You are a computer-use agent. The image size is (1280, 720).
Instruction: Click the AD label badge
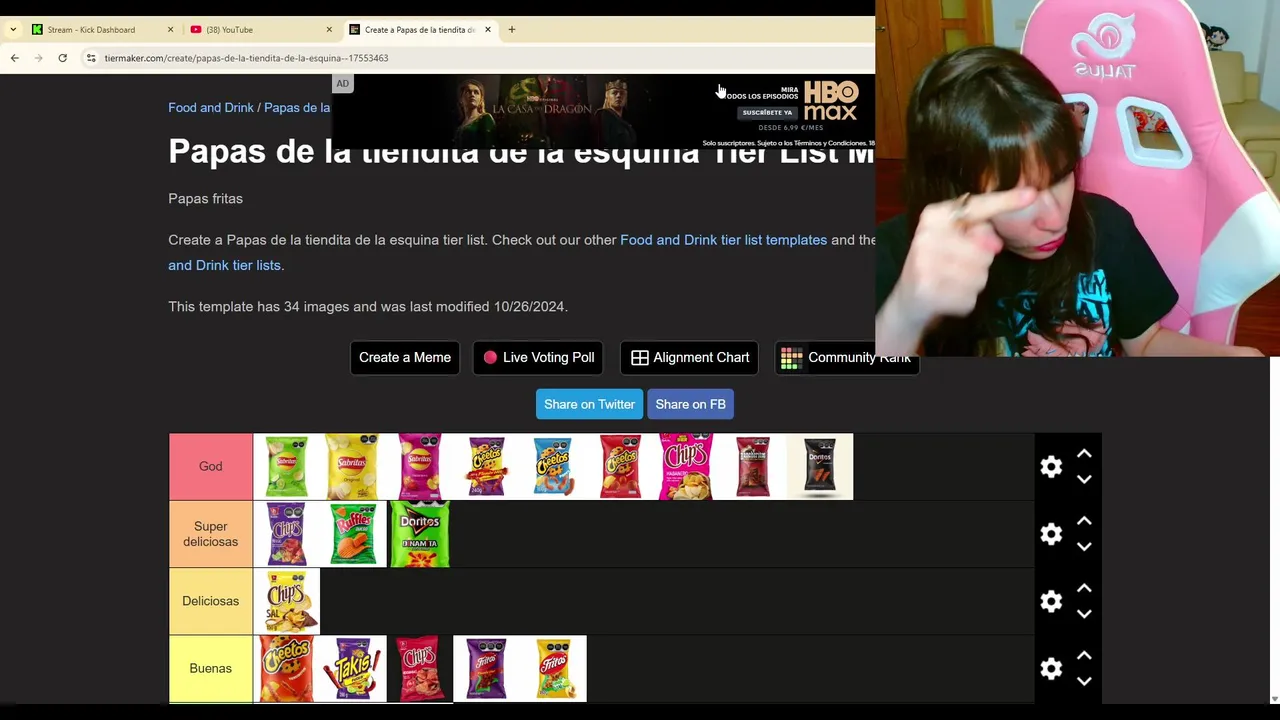[342, 84]
